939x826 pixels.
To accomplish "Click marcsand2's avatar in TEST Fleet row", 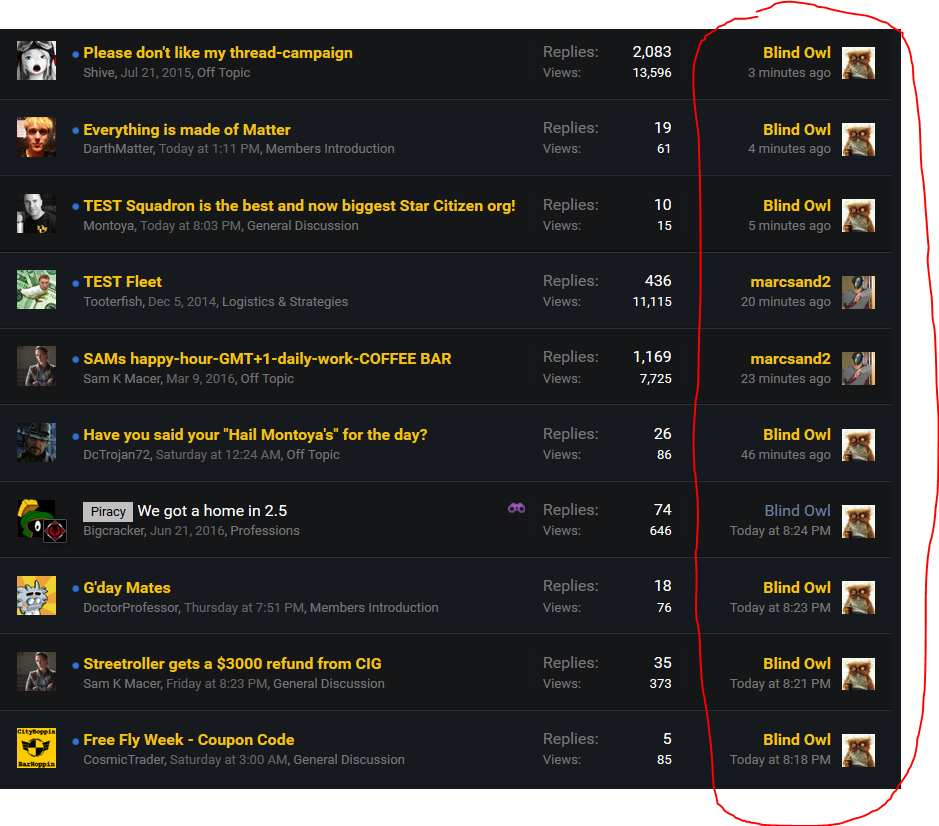I will tap(858, 291).
